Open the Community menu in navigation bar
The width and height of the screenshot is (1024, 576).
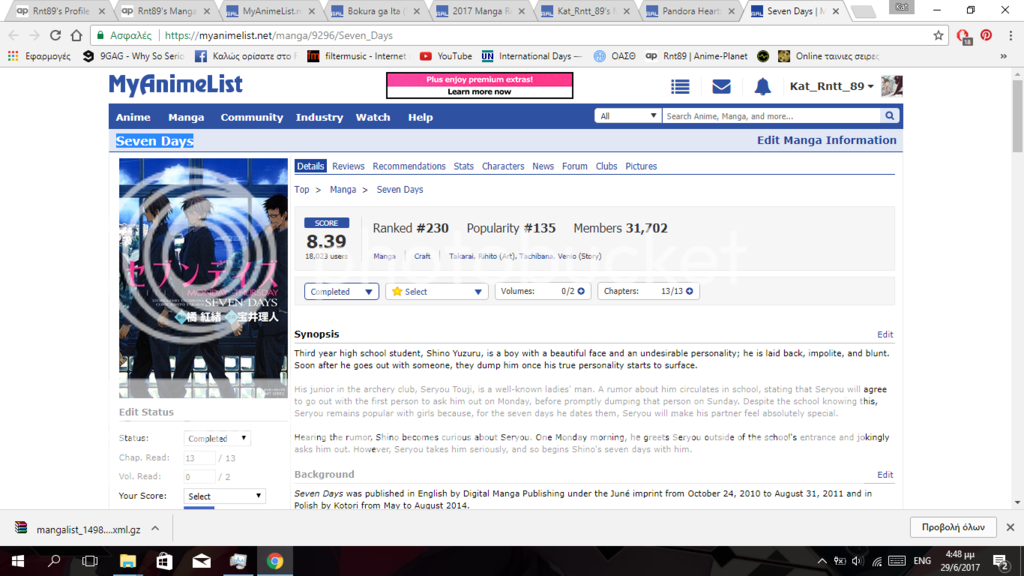[x=251, y=117]
